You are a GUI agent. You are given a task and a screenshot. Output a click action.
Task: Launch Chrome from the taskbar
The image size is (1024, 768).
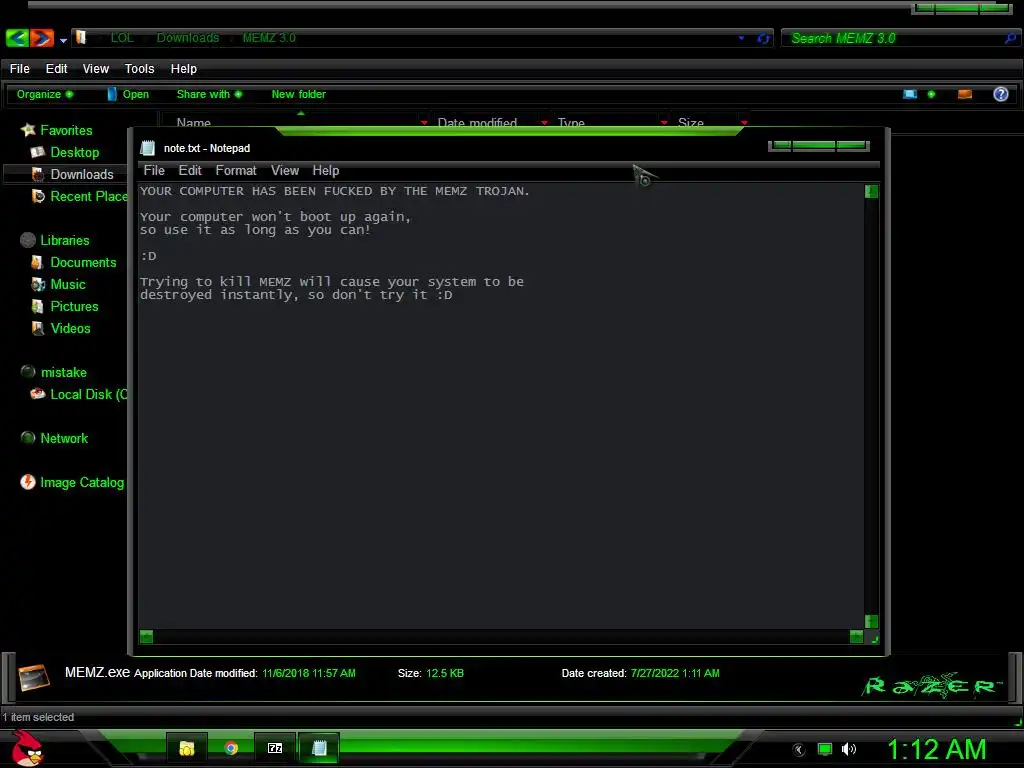[231, 748]
